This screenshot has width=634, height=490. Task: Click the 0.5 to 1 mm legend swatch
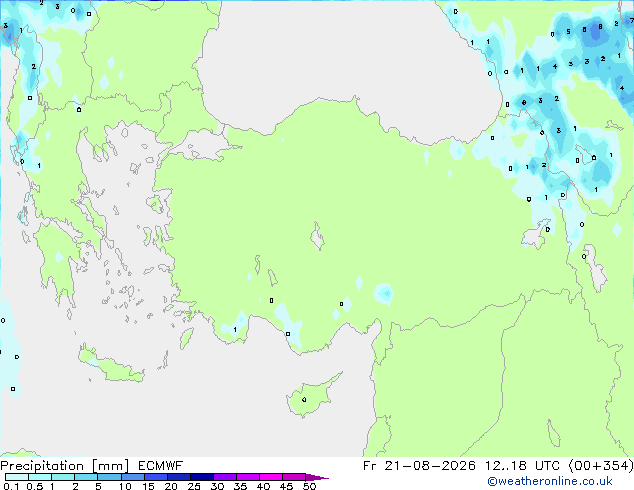tap(40, 477)
